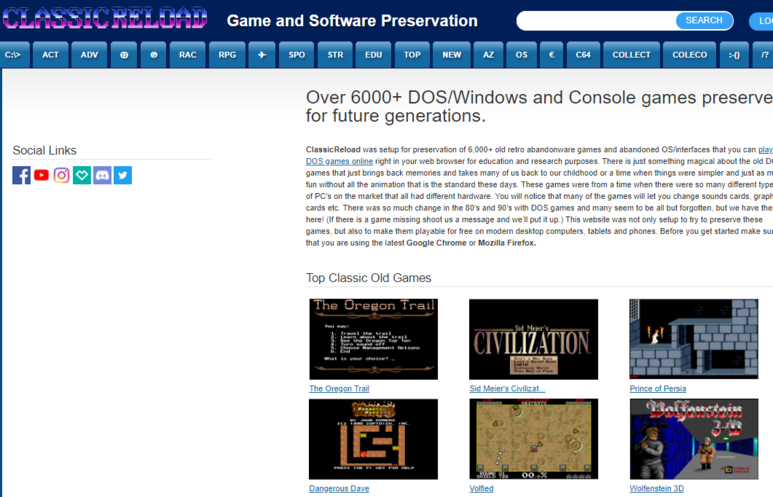Focus the search text field
773x497 pixels.
click(x=596, y=21)
